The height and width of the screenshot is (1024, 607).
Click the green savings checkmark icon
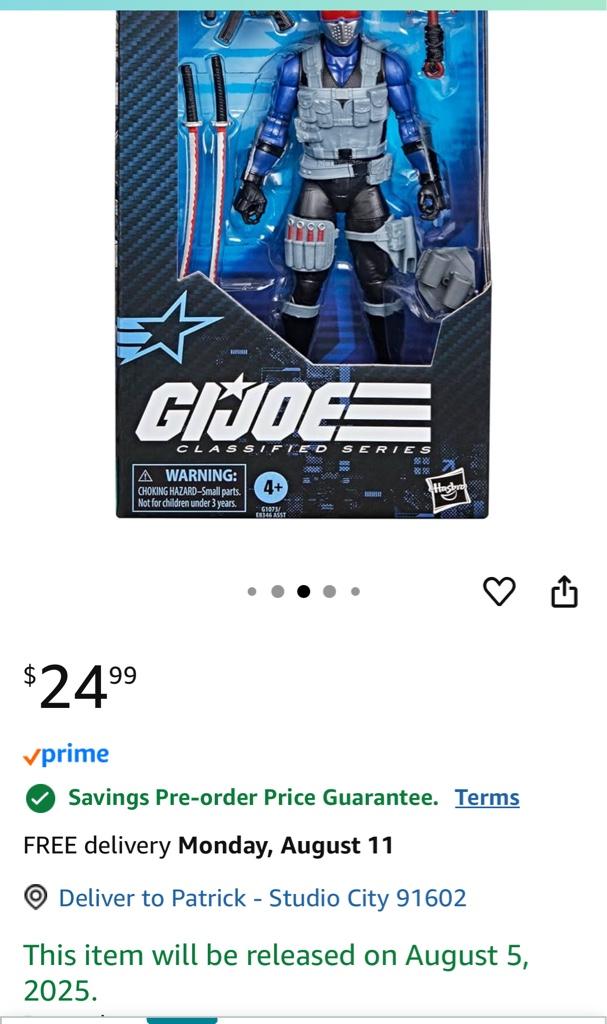coord(41,798)
